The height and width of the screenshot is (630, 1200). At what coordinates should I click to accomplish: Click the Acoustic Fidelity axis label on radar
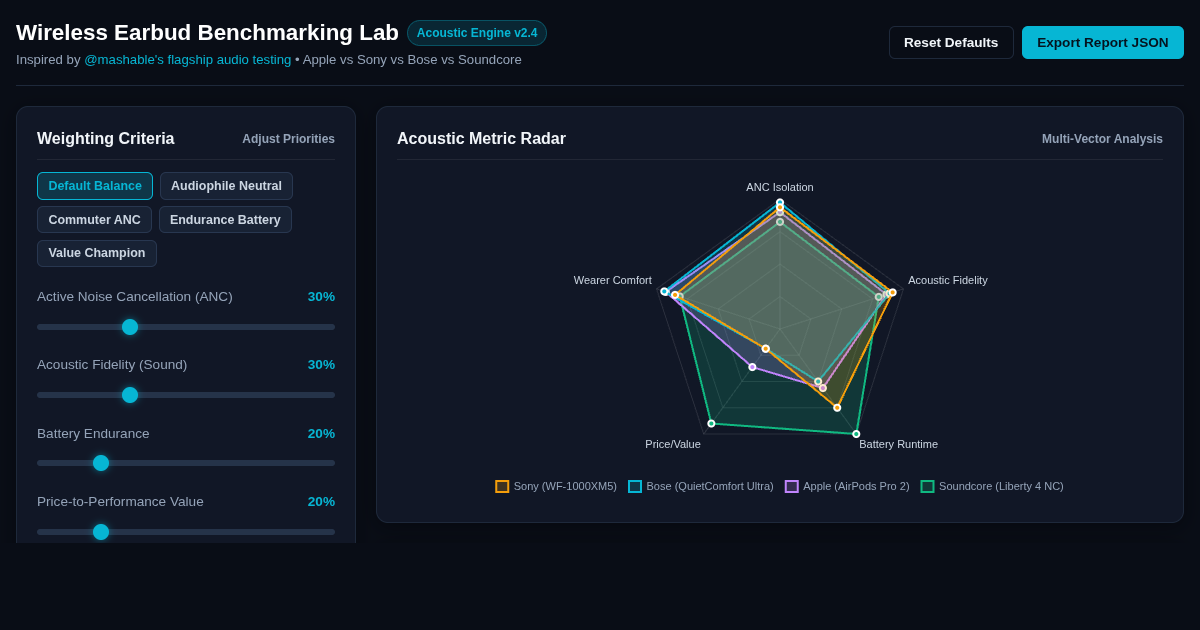(948, 280)
